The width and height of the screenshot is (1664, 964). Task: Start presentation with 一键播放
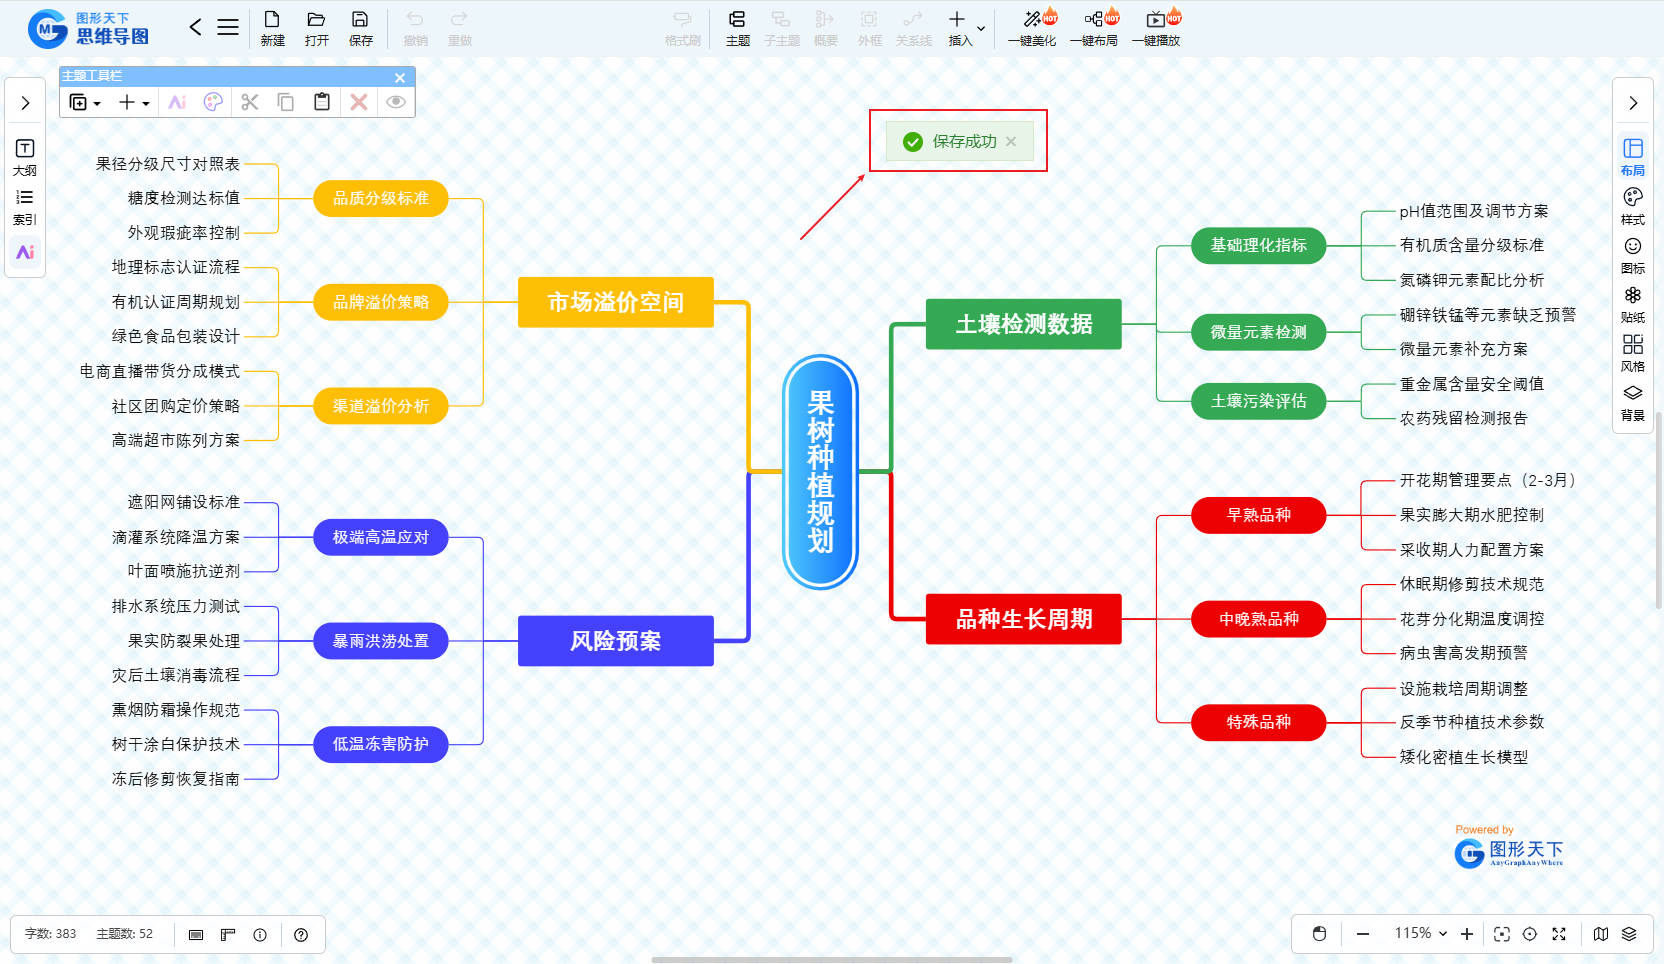point(1156,27)
